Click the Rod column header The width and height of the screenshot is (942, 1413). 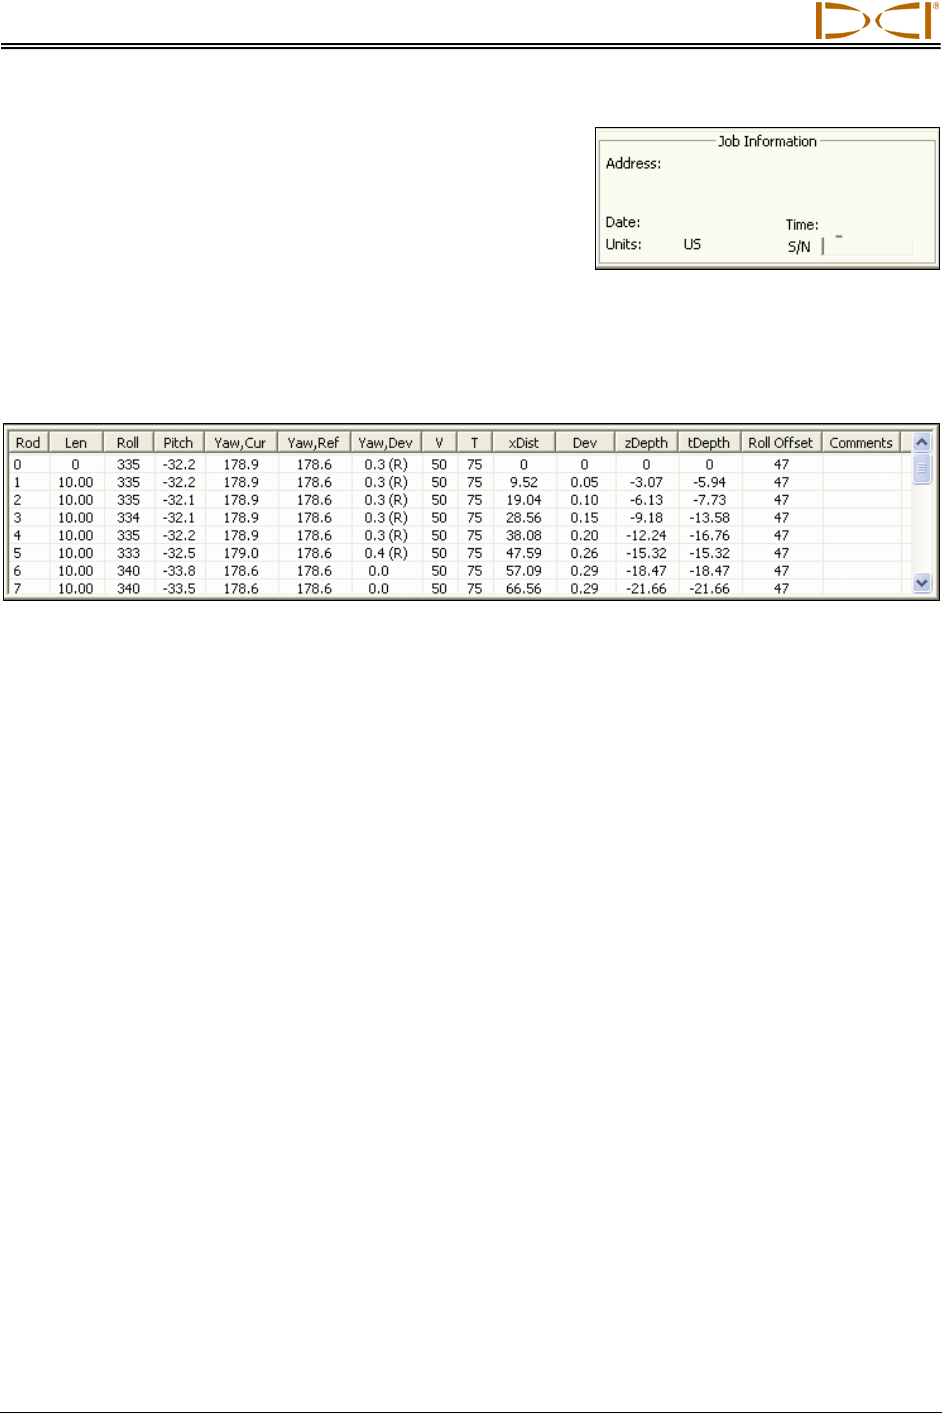pyautogui.click(x=28, y=443)
